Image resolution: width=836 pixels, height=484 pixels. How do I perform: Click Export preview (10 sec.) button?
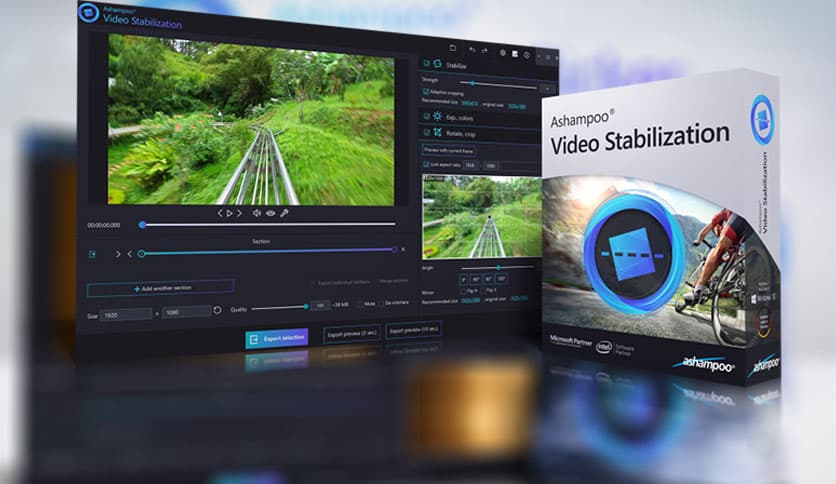(413, 330)
